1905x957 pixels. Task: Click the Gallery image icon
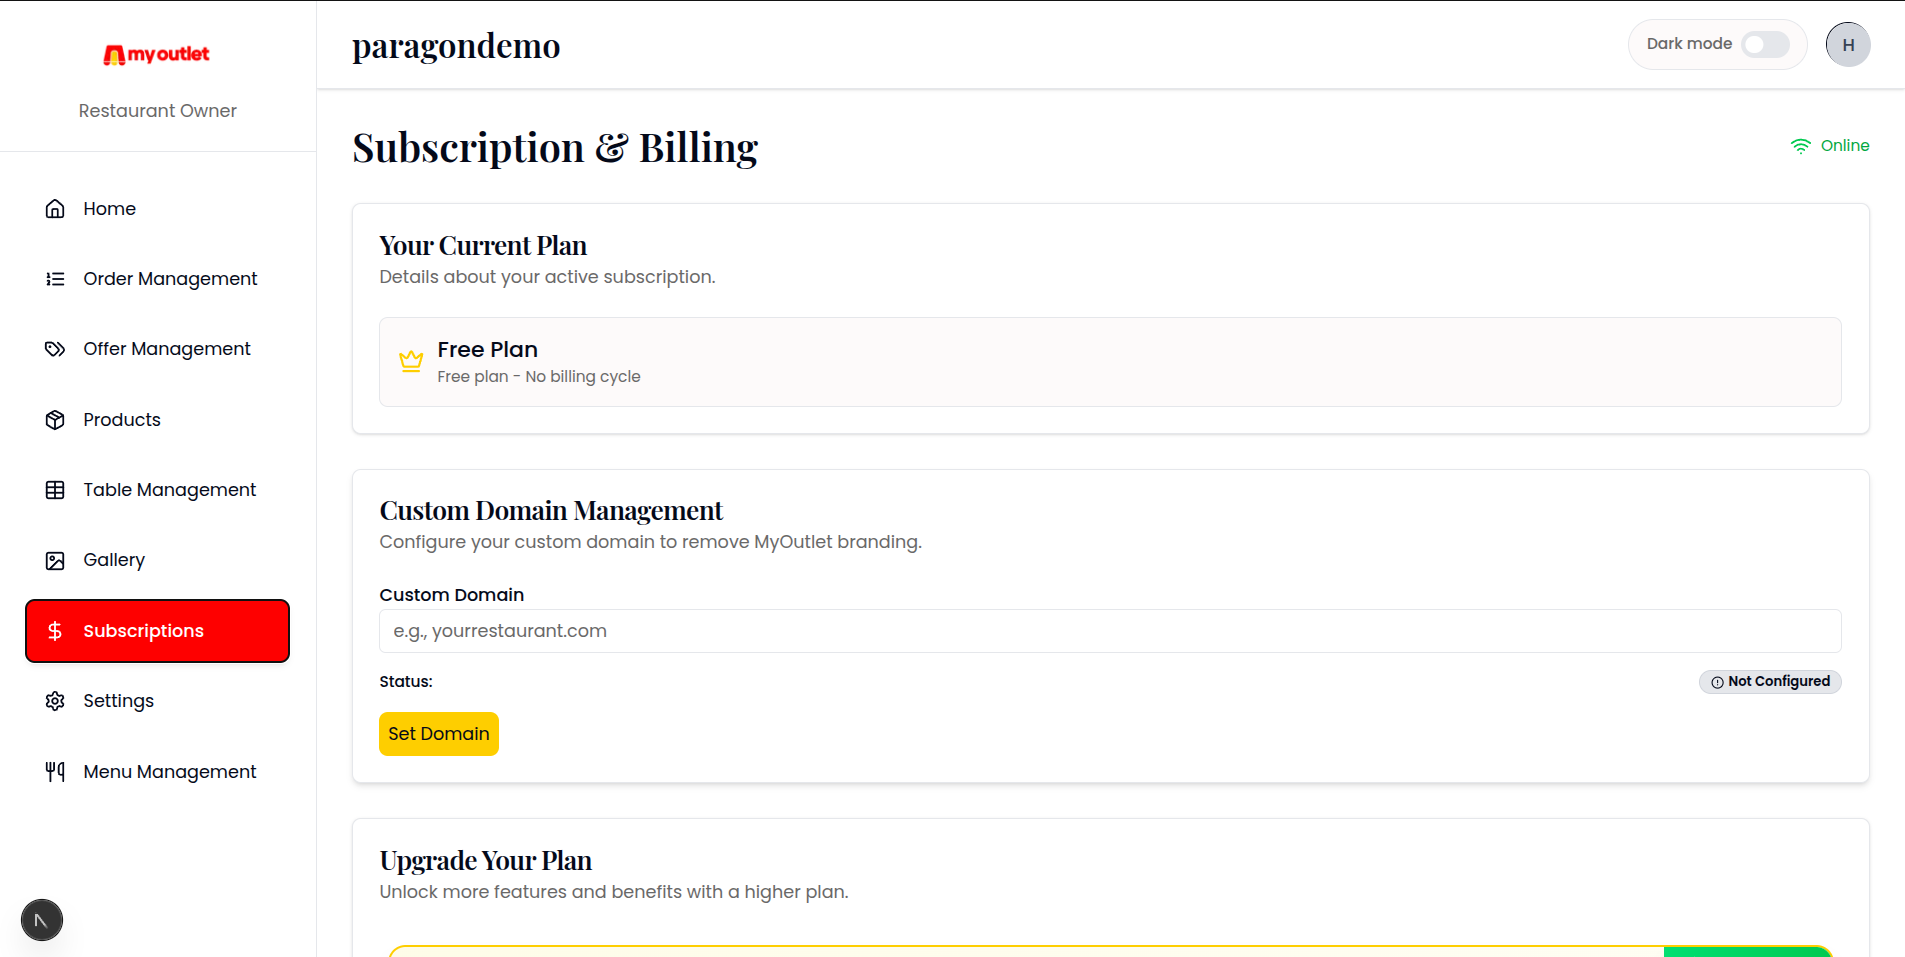[55, 561]
